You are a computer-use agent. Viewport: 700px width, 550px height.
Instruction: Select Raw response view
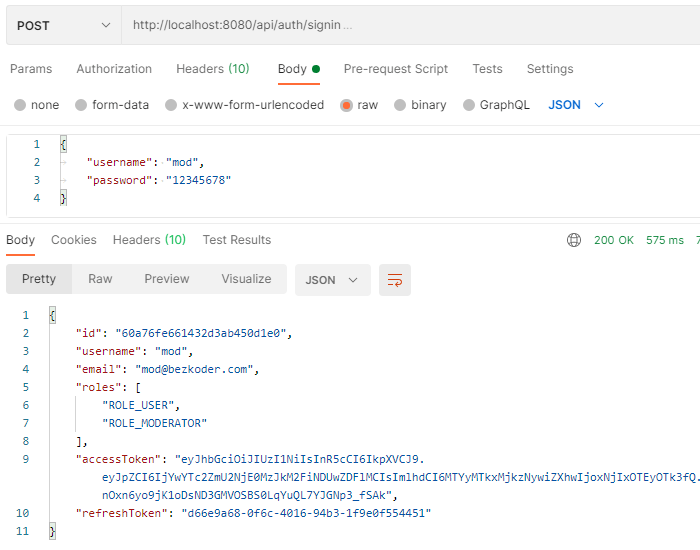tap(100, 279)
